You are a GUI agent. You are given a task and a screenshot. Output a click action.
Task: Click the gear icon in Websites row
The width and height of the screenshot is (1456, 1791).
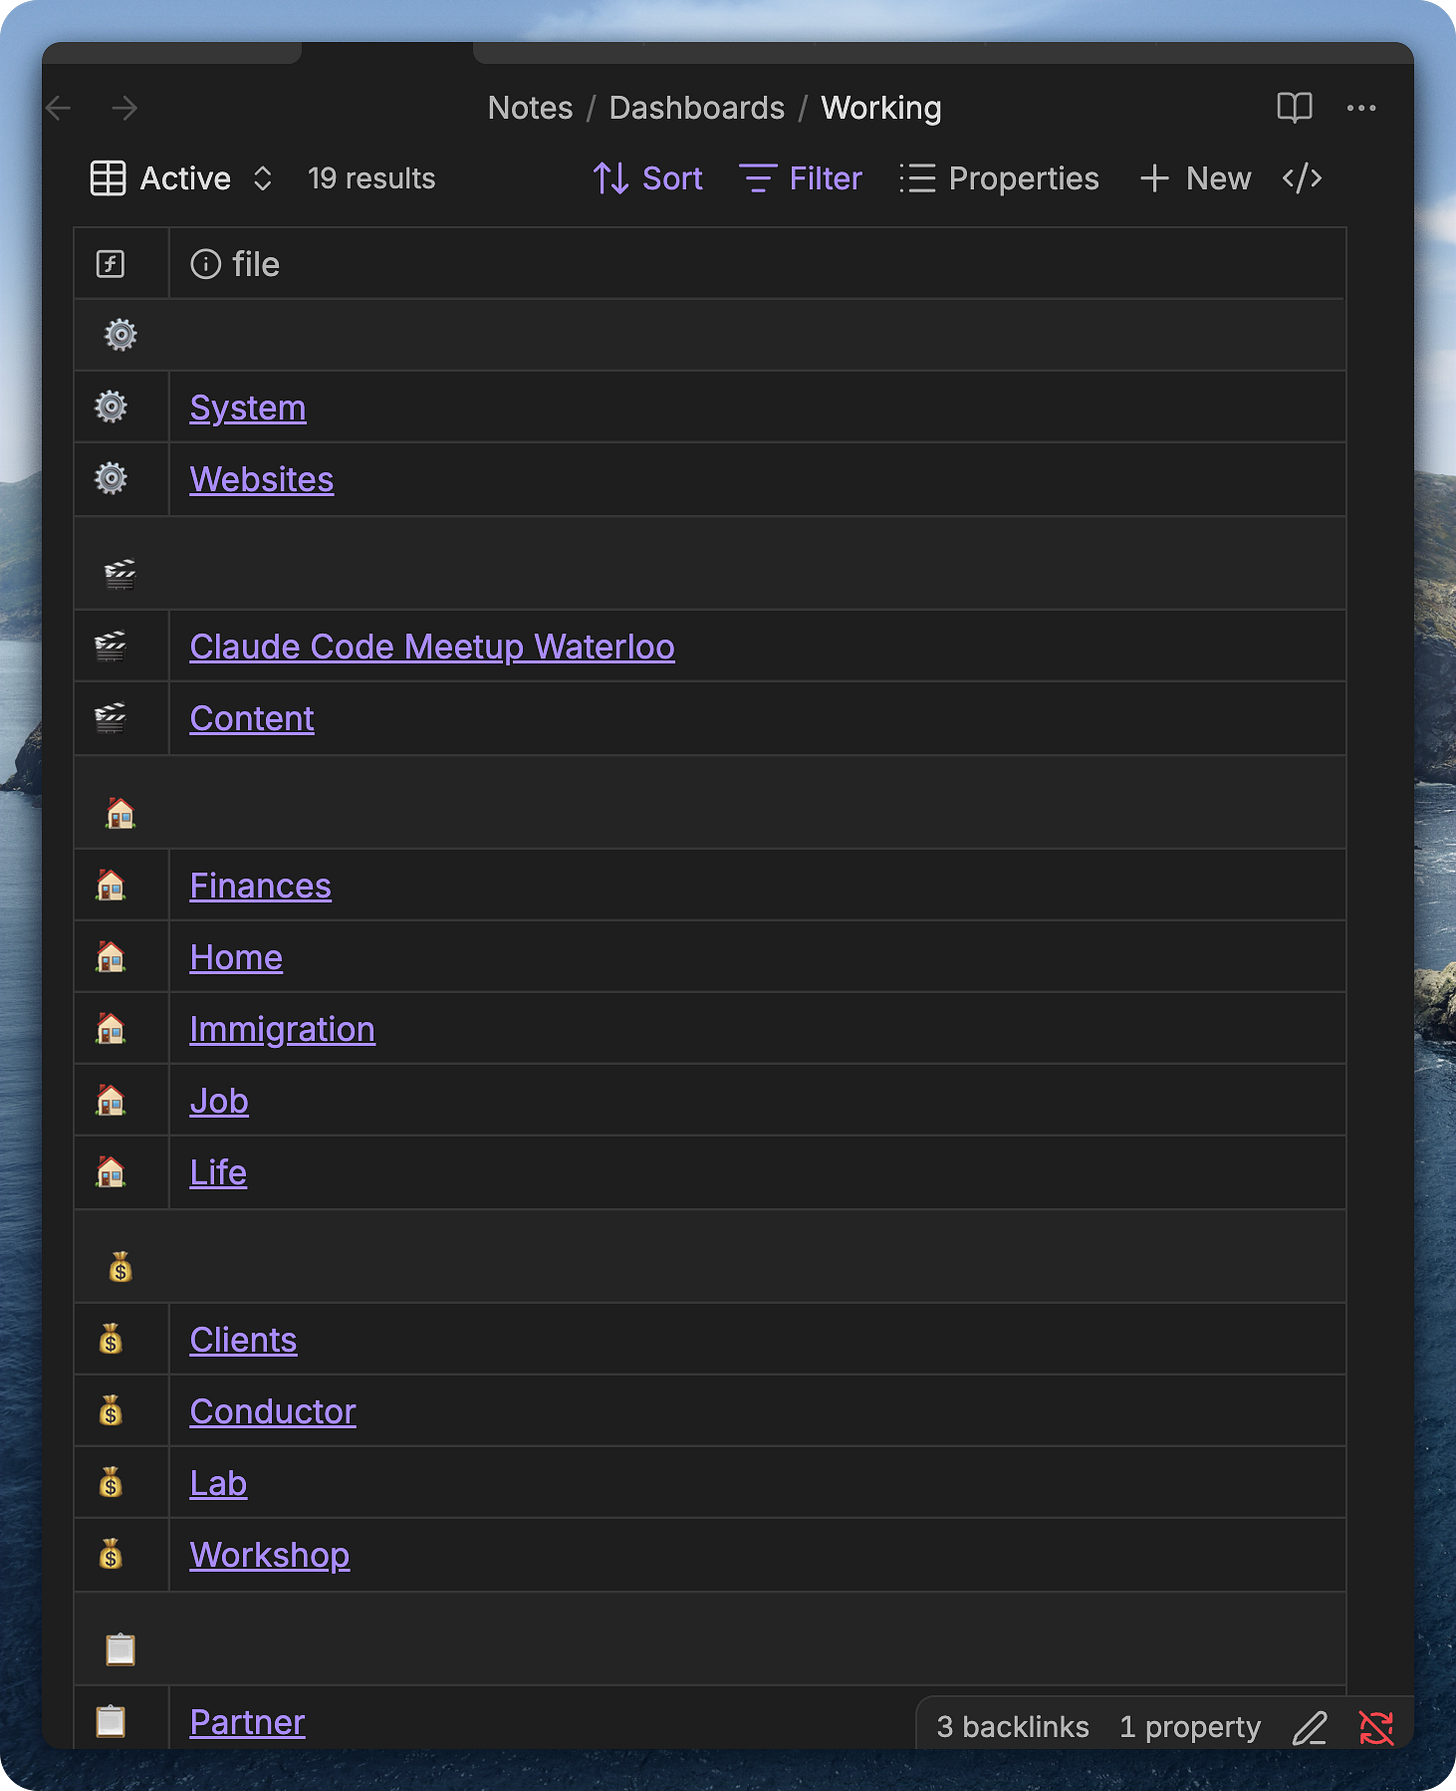pos(111,479)
